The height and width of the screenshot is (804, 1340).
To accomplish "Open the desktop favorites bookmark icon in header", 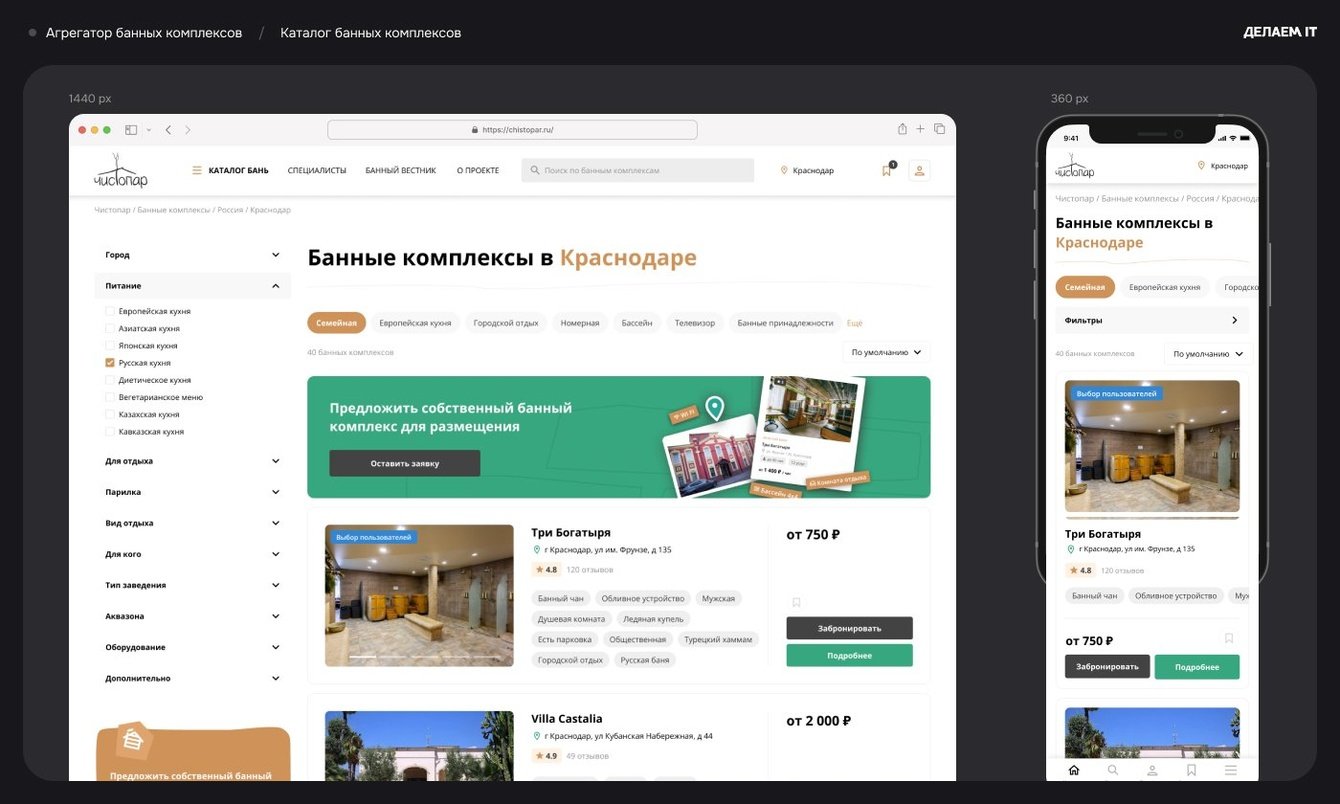I will coord(886,170).
